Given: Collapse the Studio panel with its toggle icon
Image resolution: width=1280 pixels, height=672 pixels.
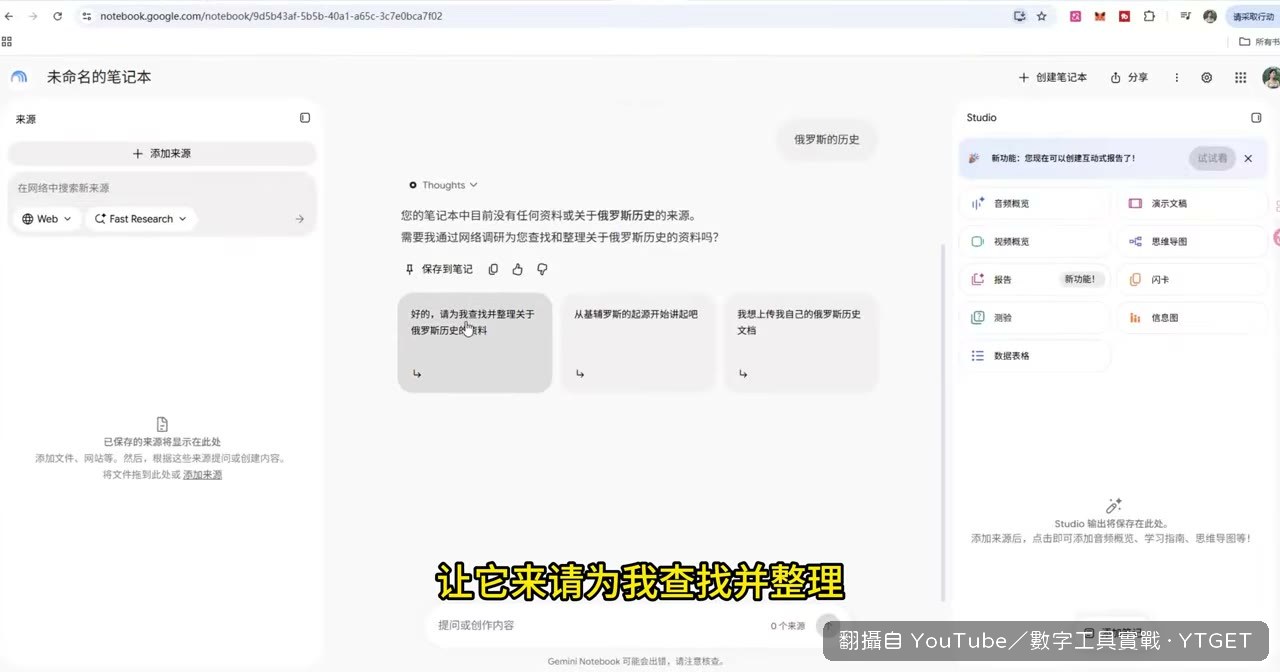Looking at the screenshot, I should coord(1257,118).
